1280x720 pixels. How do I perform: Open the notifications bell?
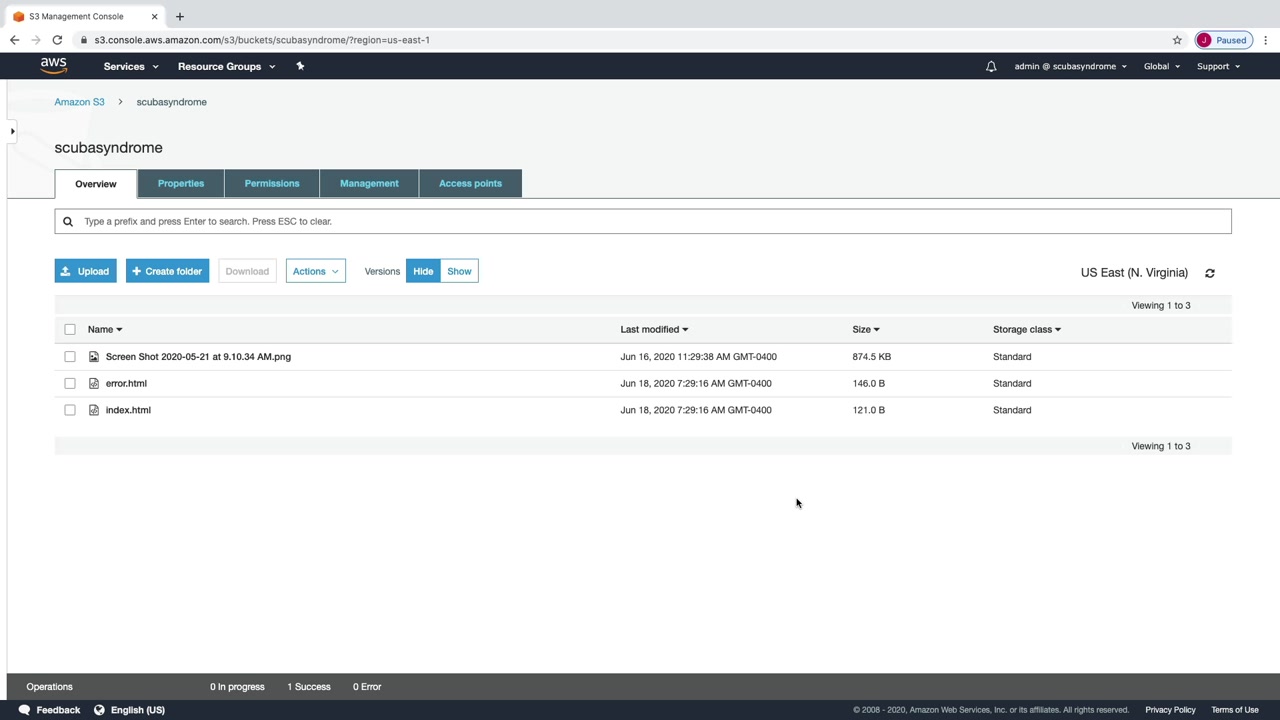(991, 66)
